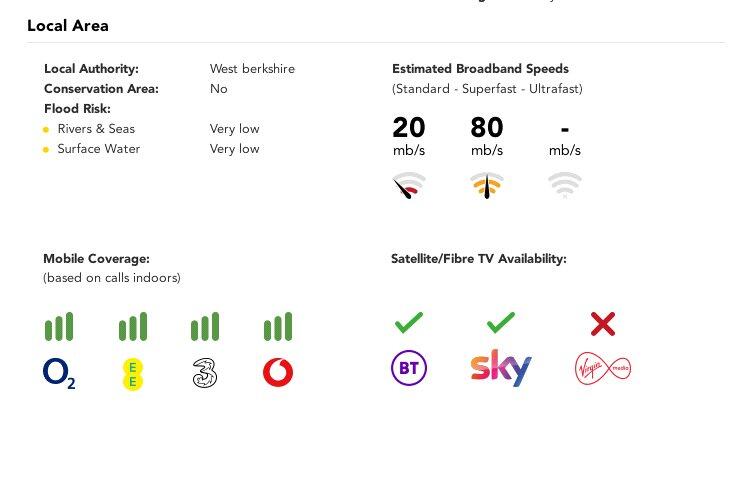Viewport: 754px width, 502px height.
Task: Select the Sky TV logo
Action: point(500,368)
